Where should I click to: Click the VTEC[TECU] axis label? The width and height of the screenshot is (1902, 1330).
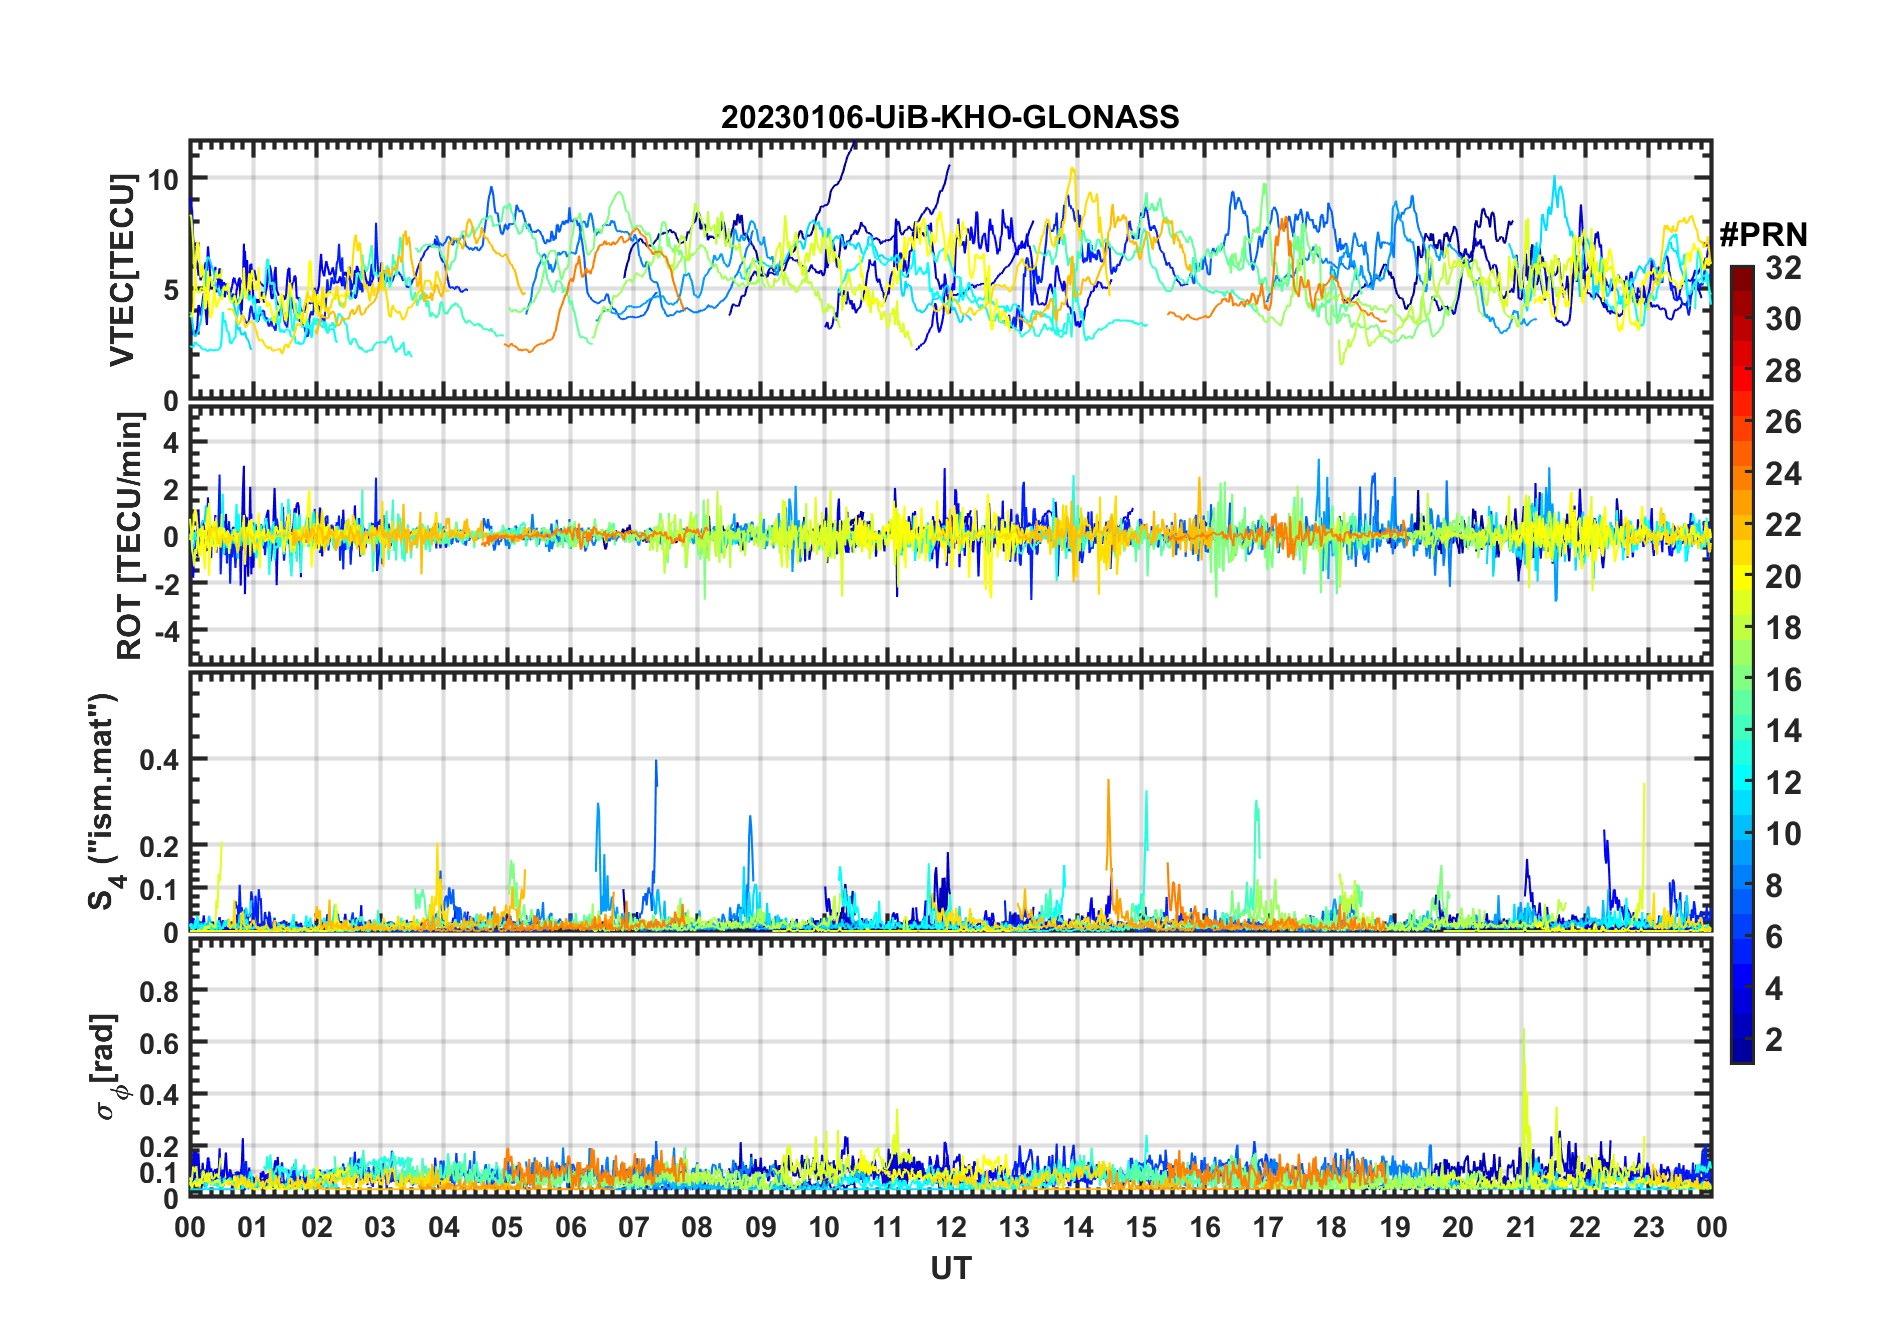pyautogui.click(x=122, y=270)
